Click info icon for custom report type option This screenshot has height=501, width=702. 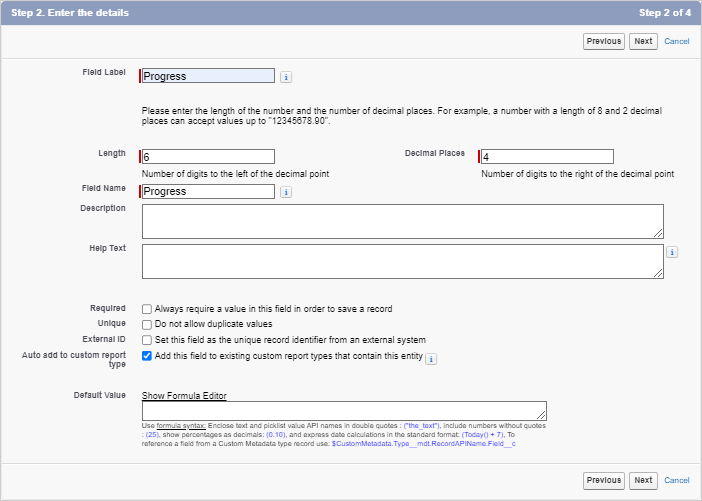pos(432,358)
